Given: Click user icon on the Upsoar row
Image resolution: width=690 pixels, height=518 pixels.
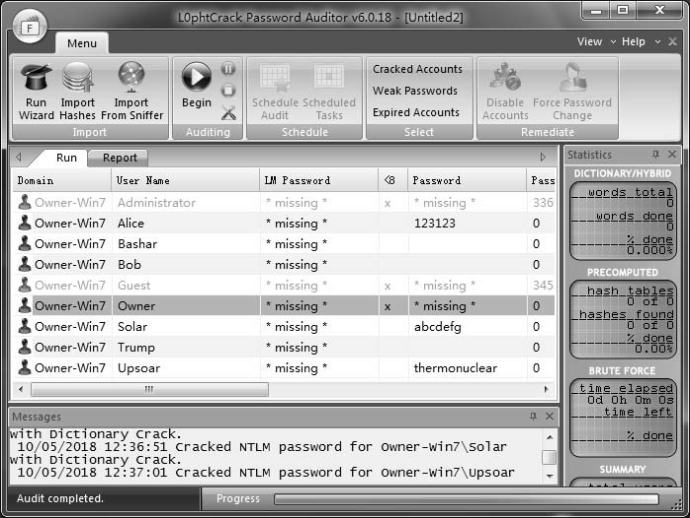Looking at the screenshot, I should 25,367.
